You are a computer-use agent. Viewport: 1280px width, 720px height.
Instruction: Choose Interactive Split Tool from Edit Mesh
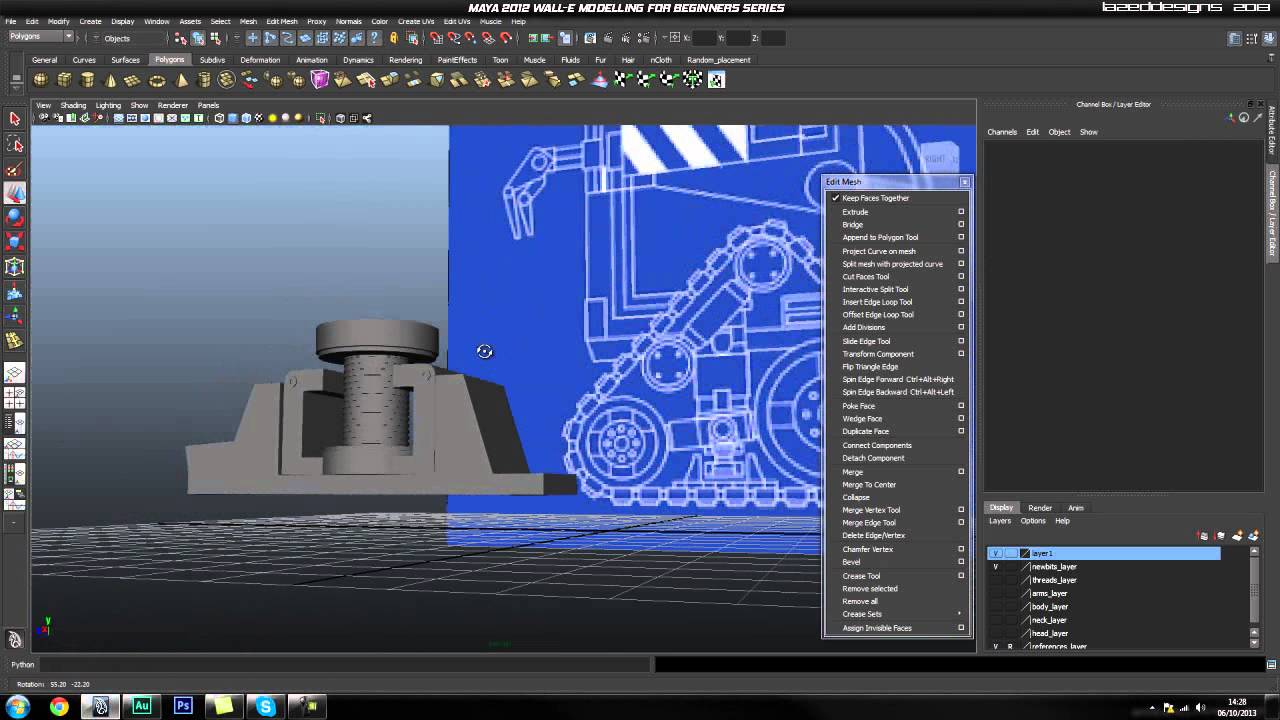875,289
